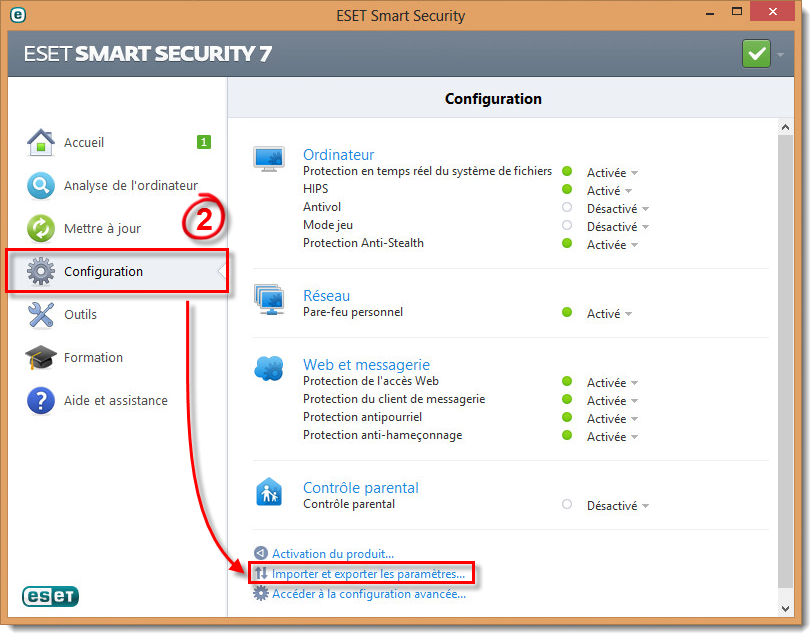Open Formation graduation cap icon
811x634 pixels.
coord(40,357)
